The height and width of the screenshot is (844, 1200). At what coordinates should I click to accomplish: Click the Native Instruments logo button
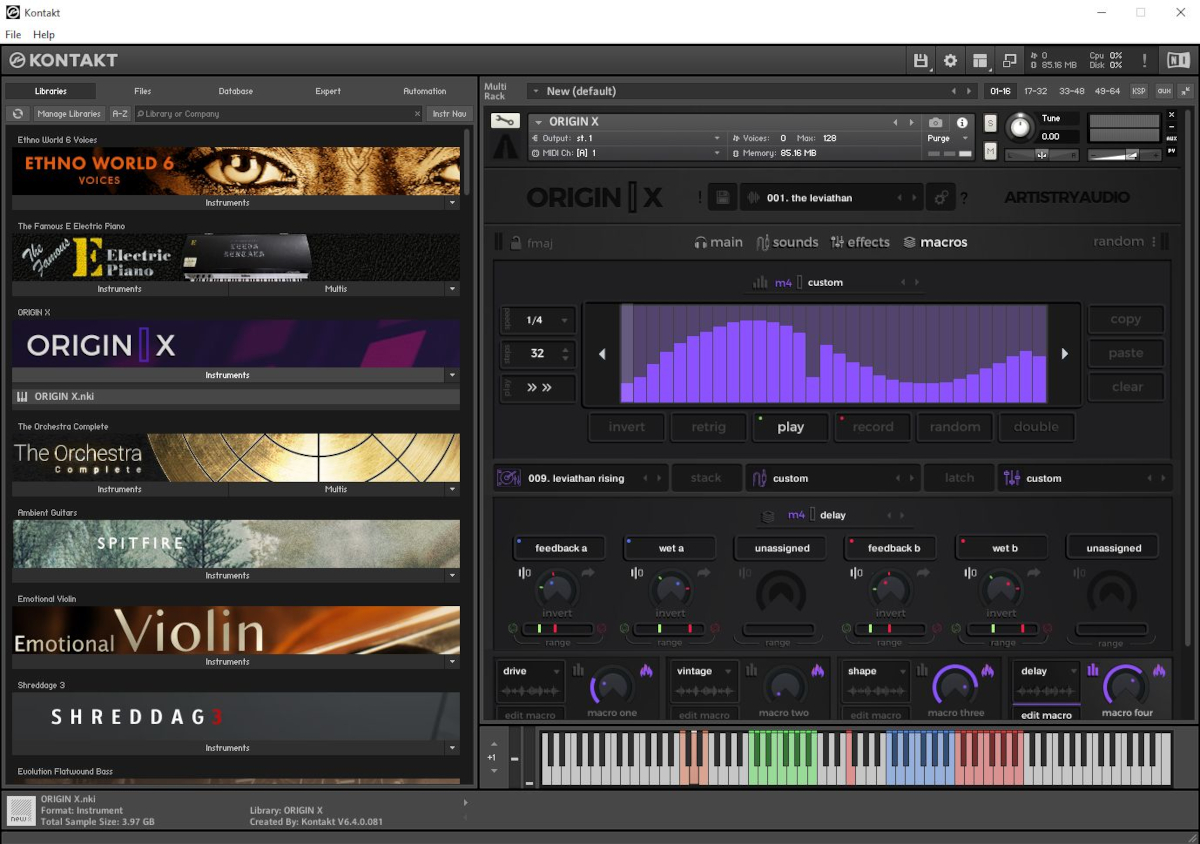tap(1177, 61)
